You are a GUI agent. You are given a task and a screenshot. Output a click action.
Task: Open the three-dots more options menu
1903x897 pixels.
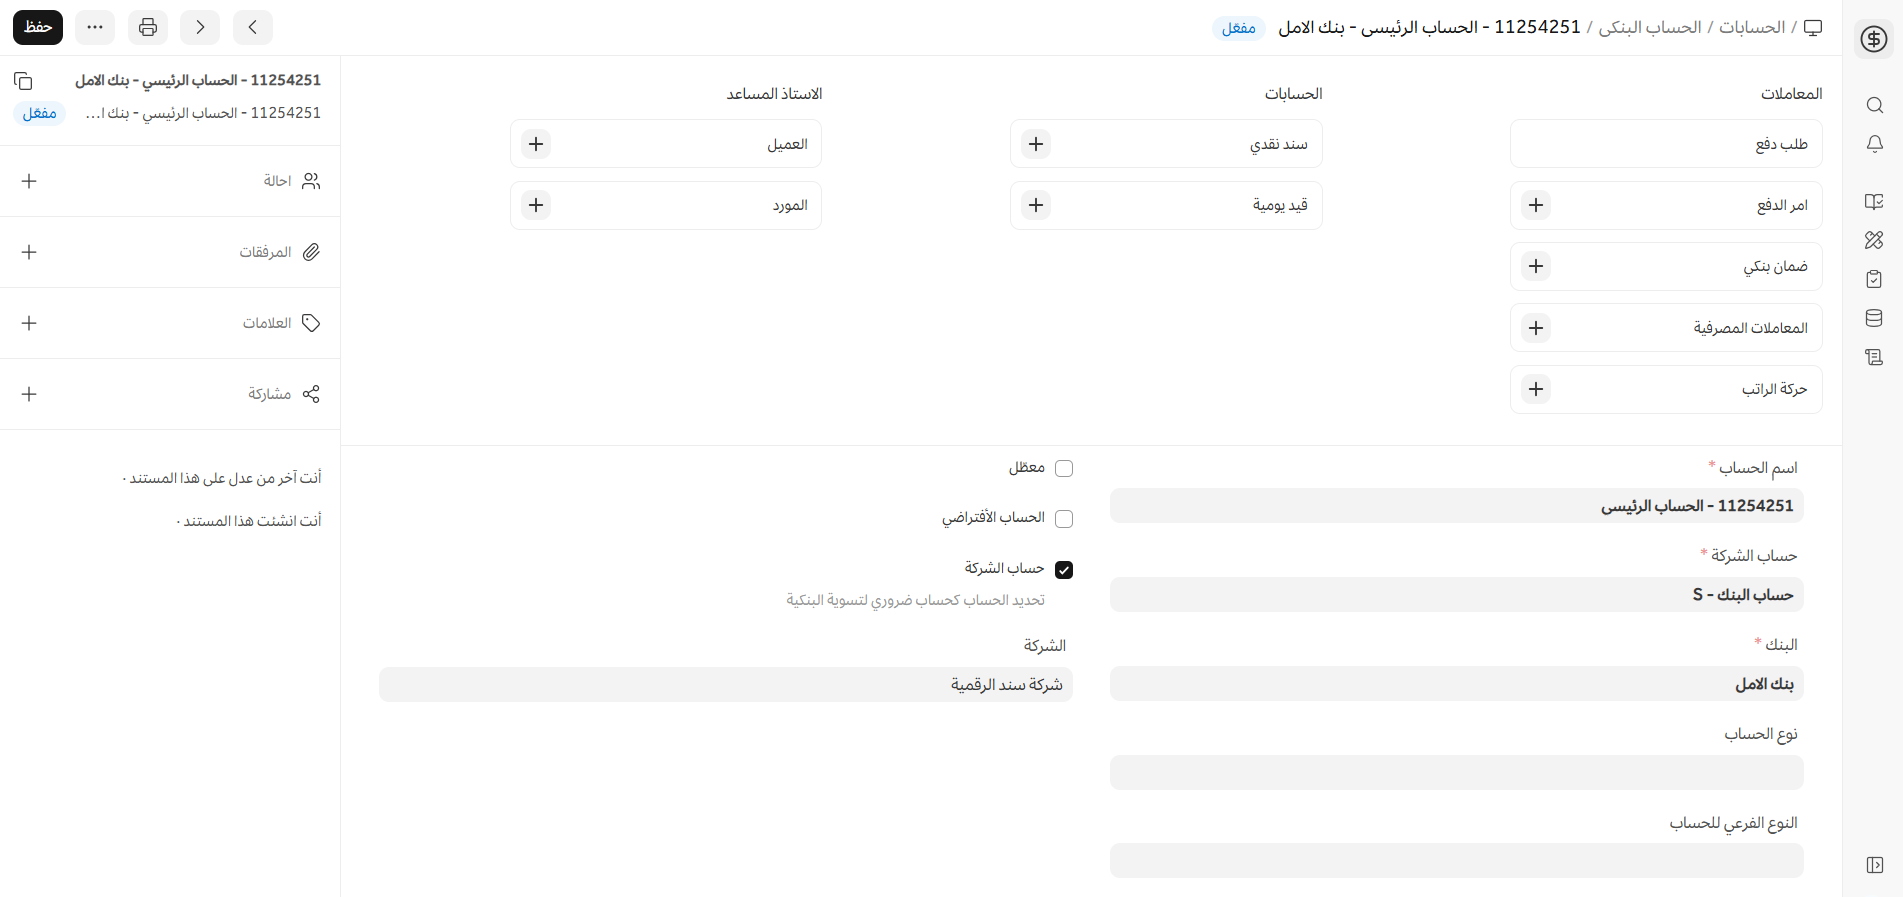[95, 27]
